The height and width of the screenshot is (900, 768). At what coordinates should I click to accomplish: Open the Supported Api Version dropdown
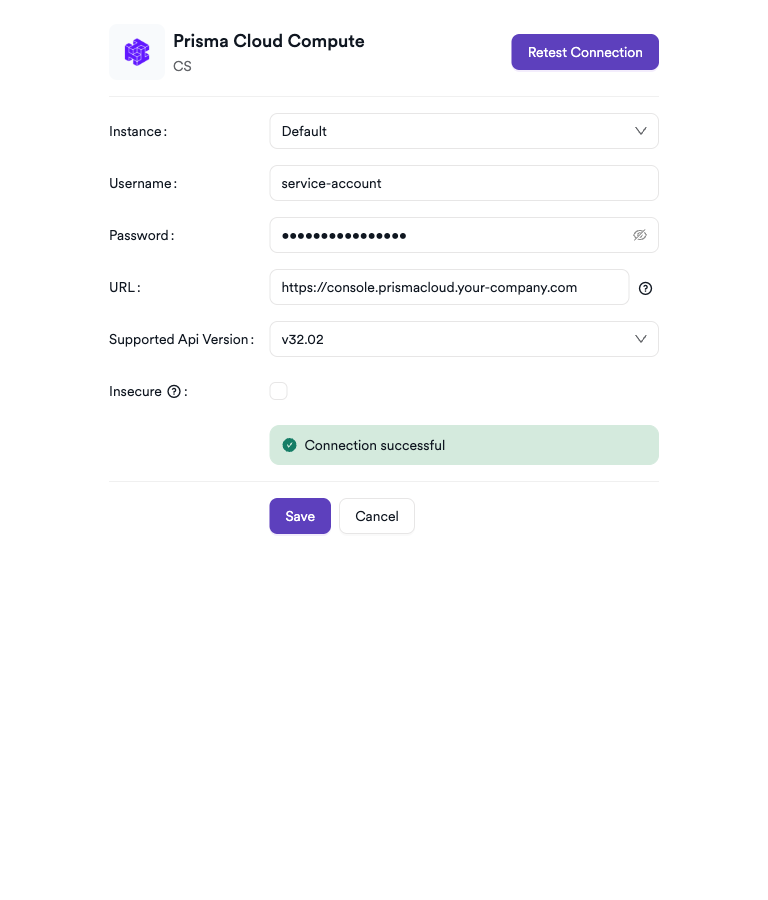coord(464,339)
